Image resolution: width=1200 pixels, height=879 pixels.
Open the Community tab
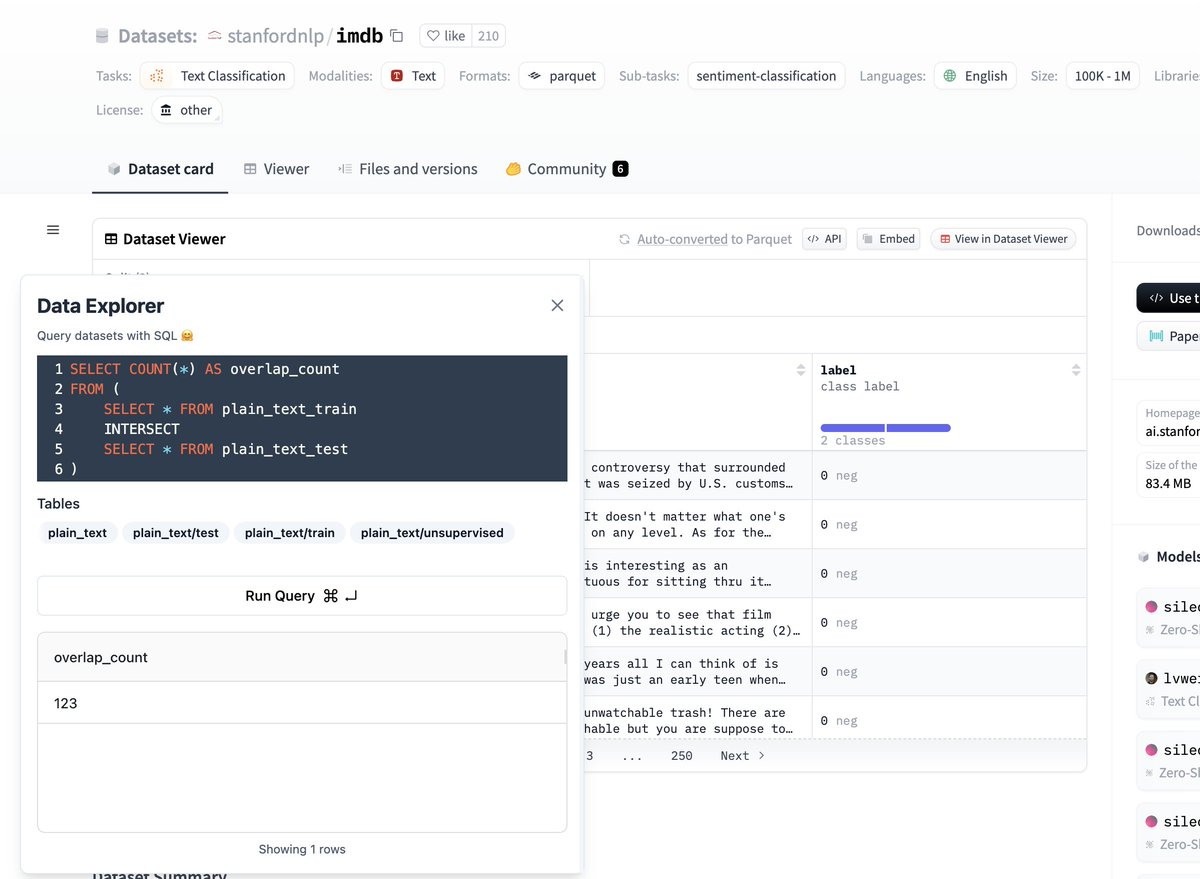(566, 169)
